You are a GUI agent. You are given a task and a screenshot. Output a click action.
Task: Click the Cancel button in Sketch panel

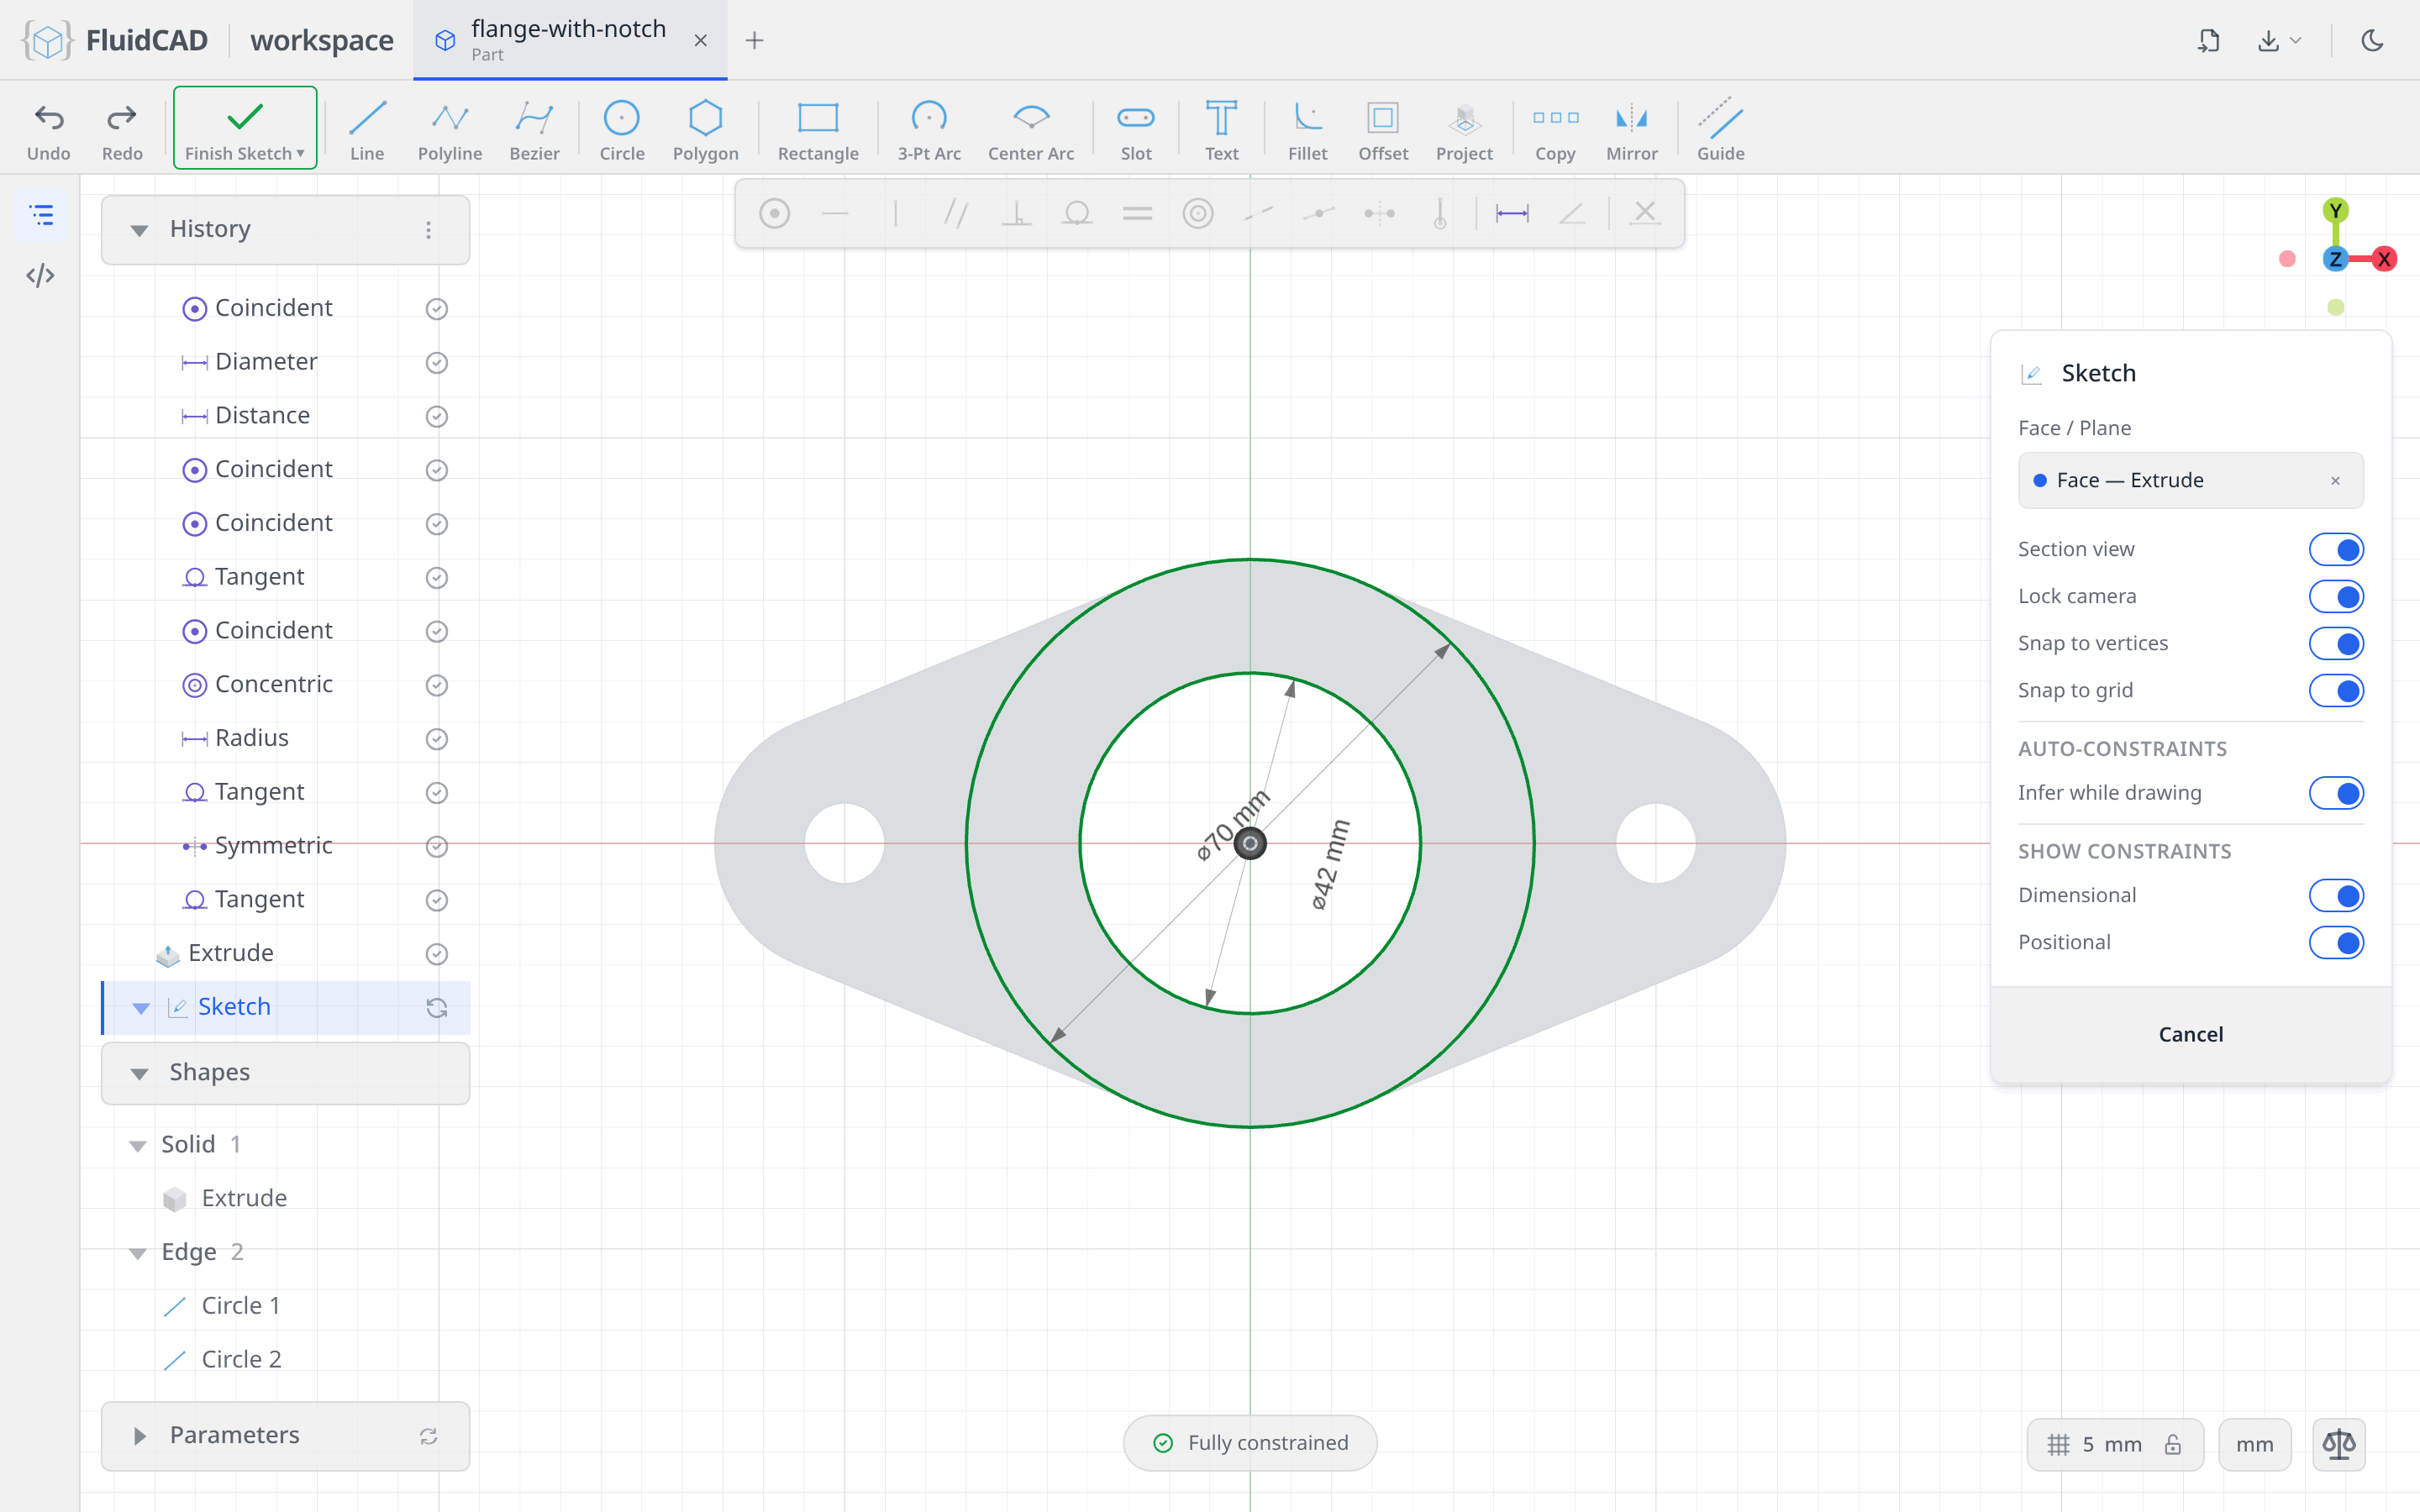(x=2190, y=1034)
